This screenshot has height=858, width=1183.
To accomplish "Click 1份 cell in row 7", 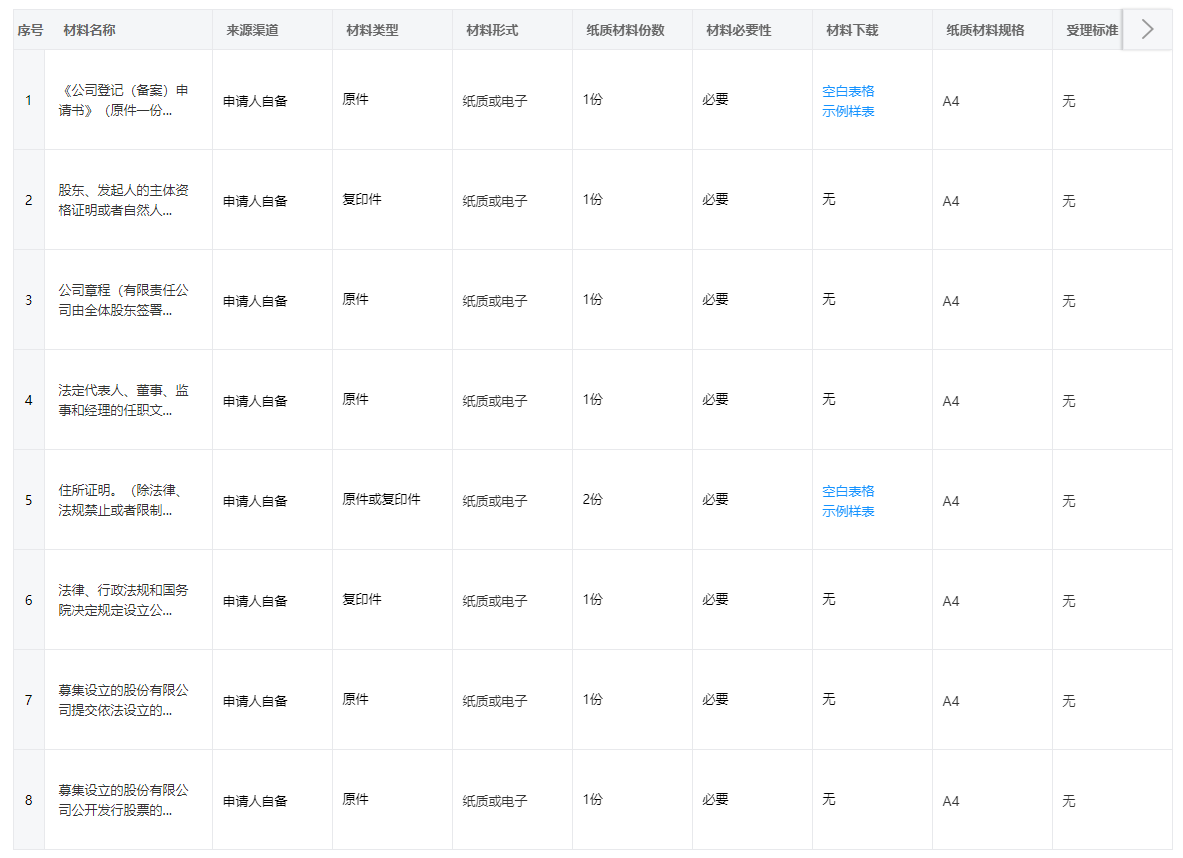I will pyautogui.click(x=592, y=700).
